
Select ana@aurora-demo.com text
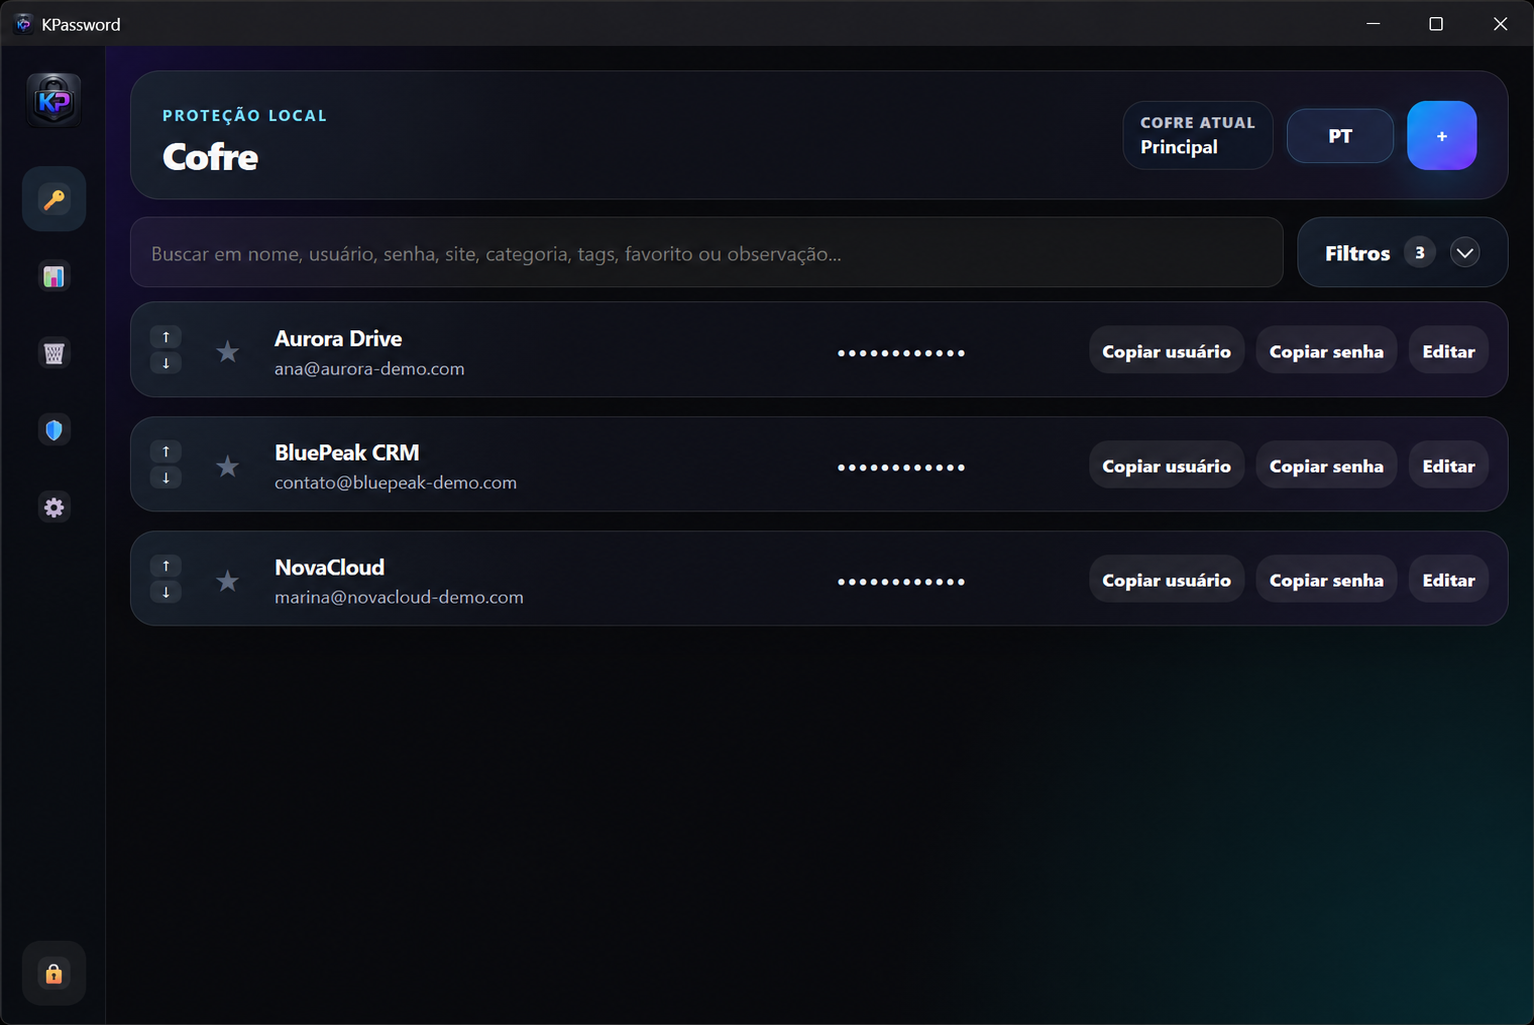point(369,369)
